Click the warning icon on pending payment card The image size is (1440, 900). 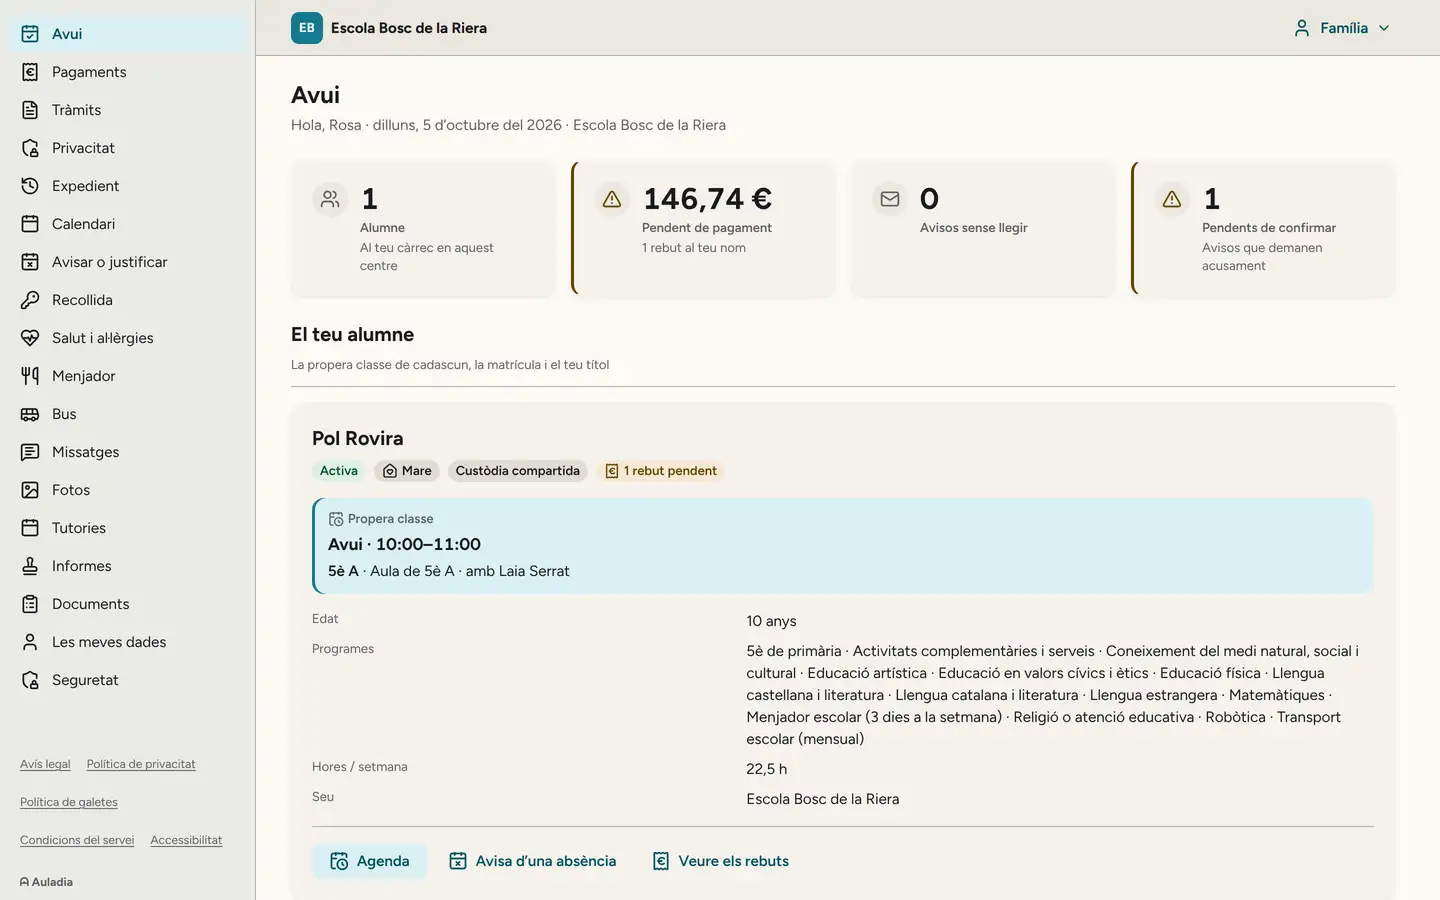[x=612, y=199]
